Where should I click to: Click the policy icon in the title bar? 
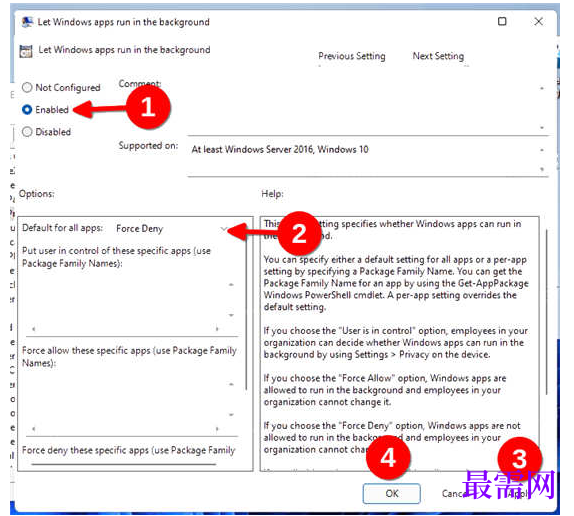[x=27, y=22]
